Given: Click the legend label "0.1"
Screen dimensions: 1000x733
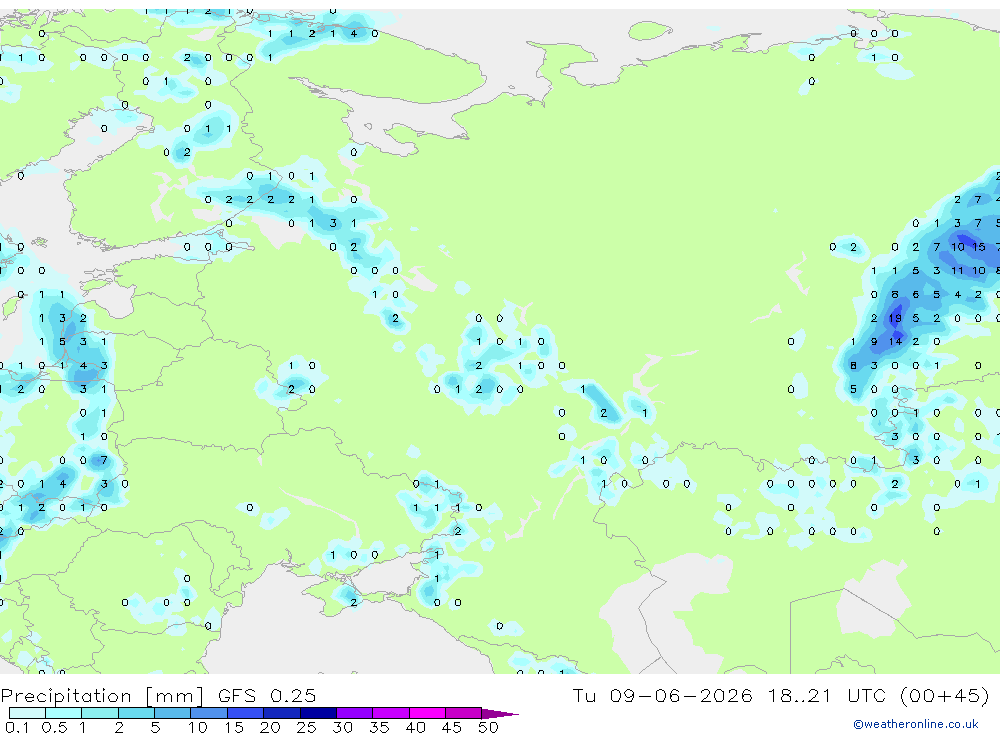Looking at the screenshot, I should [17, 727].
